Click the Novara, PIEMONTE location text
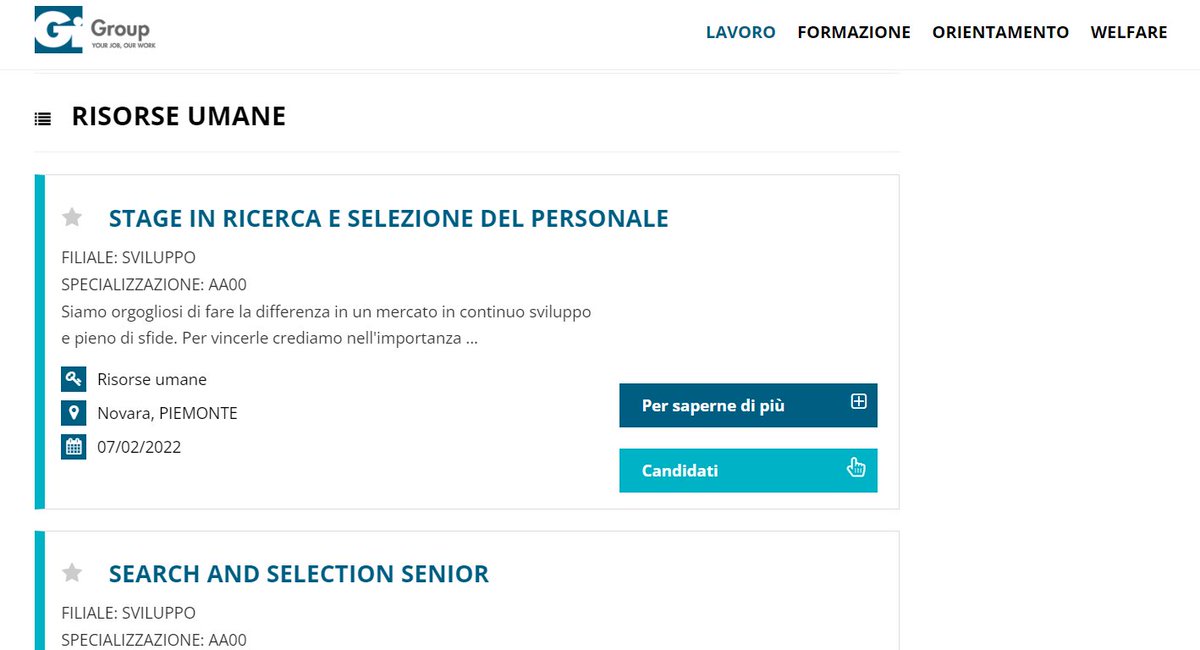This screenshot has height=650, width=1200. coord(167,413)
